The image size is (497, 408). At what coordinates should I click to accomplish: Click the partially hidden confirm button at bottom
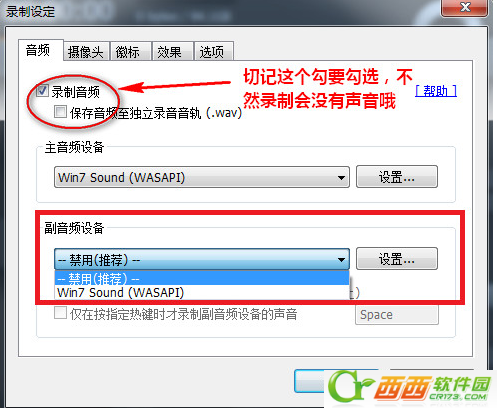click(x=309, y=381)
